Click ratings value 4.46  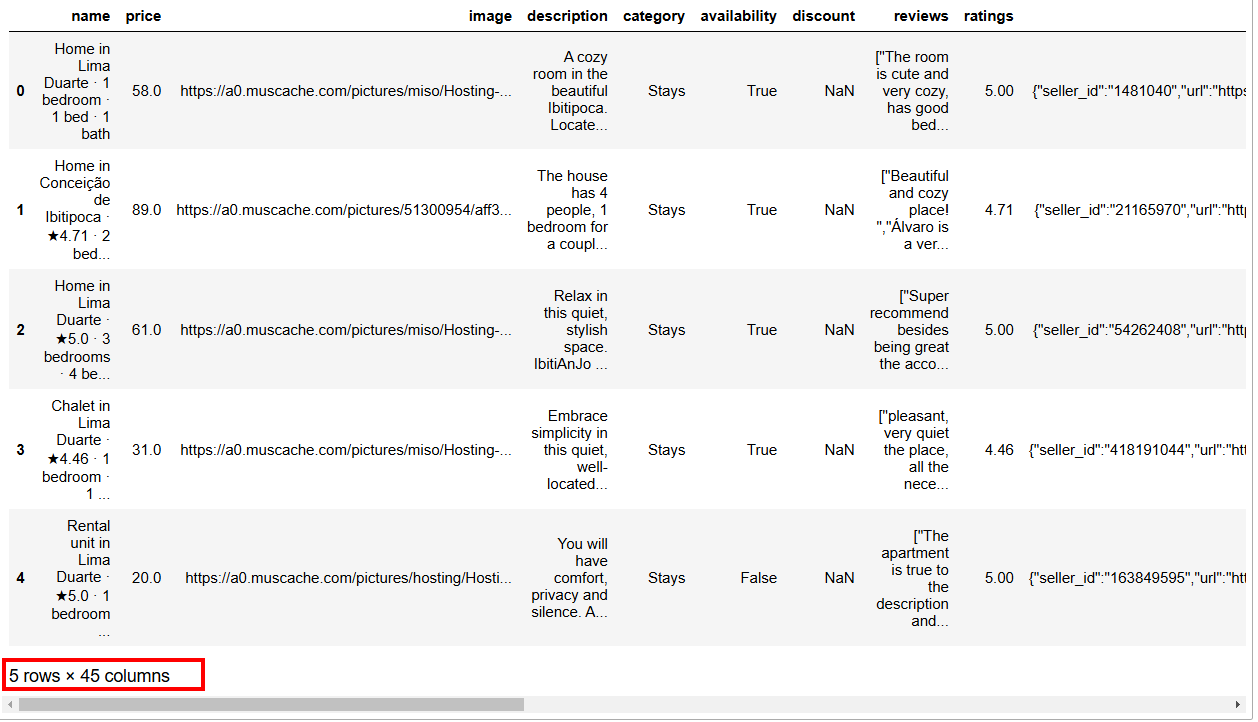999,450
